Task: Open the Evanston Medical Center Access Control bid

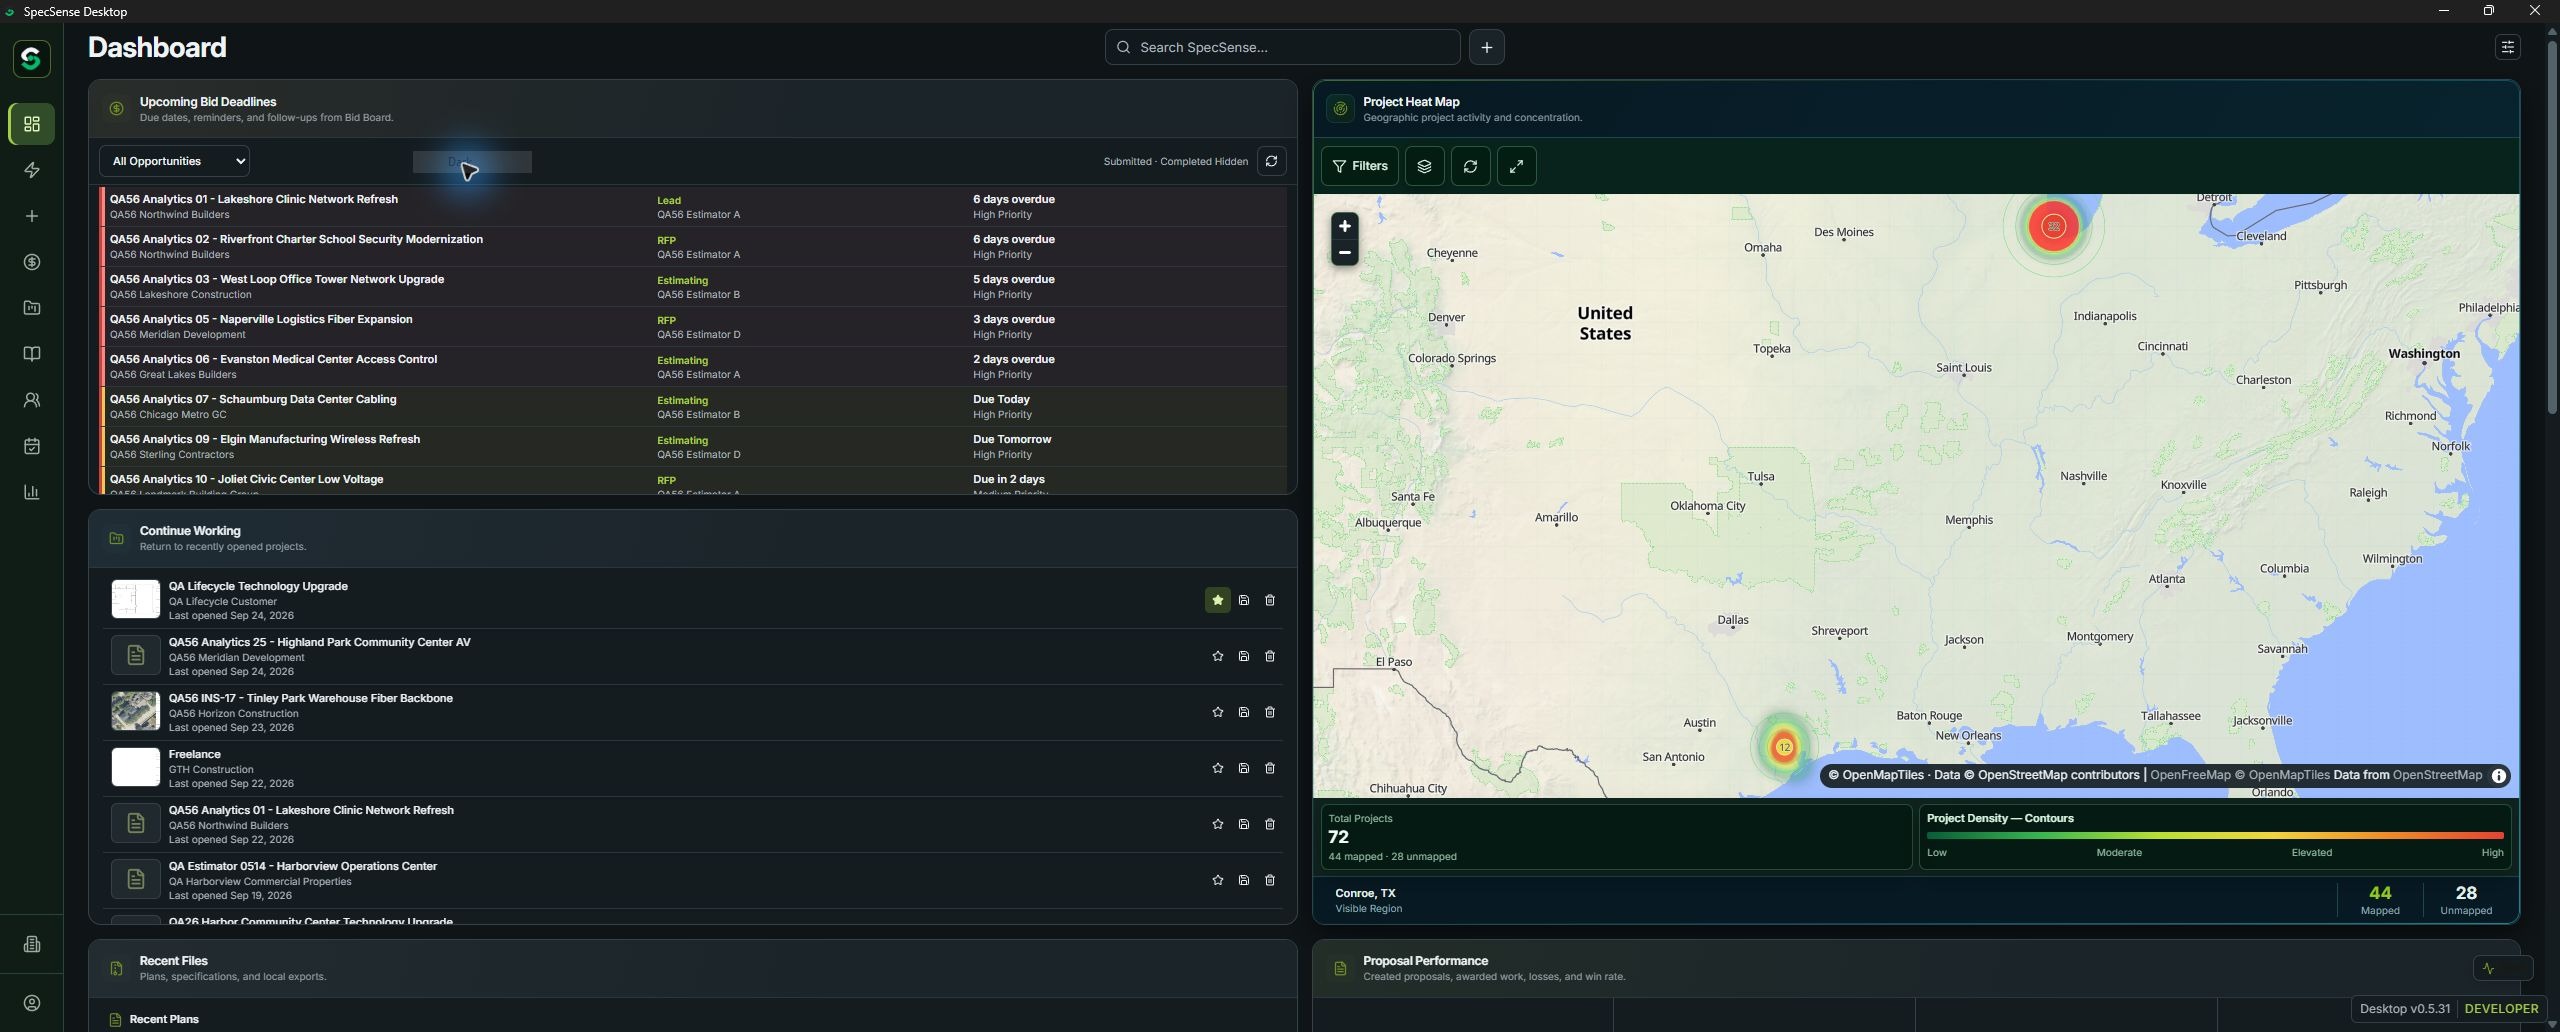Action: 693,366
